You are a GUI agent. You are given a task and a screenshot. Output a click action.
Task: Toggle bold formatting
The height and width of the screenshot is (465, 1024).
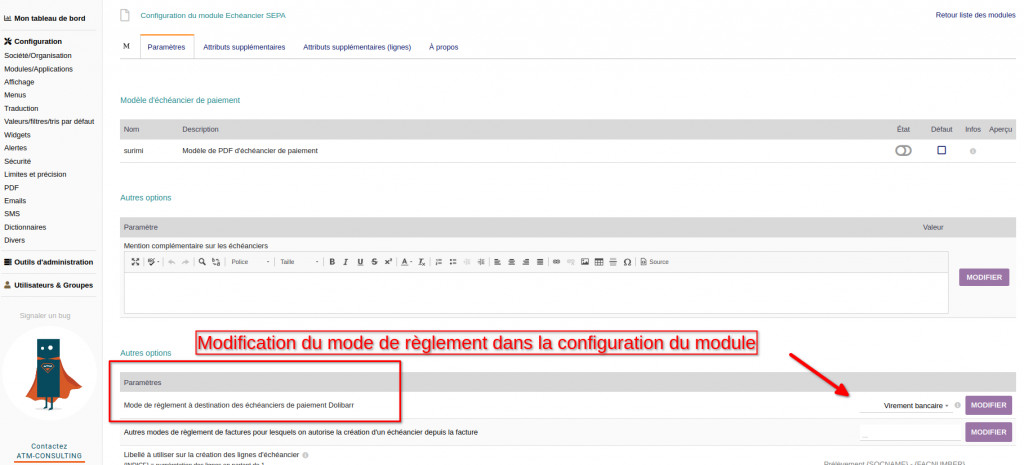pos(332,262)
